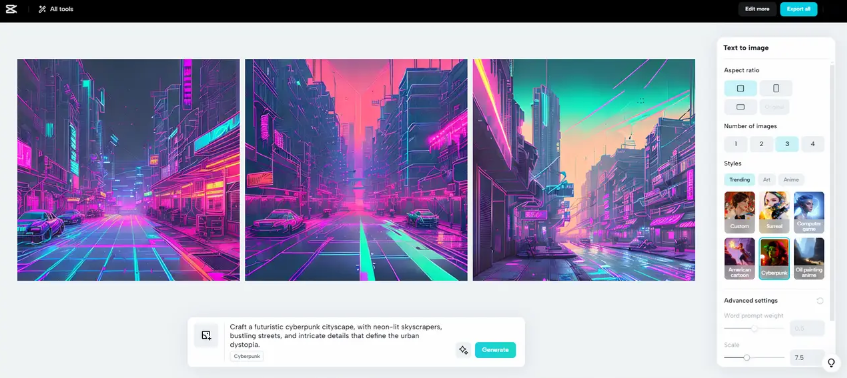Adjust the Scale slider handle
This screenshot has height=378, width=847.
click(x=747, y=357)
